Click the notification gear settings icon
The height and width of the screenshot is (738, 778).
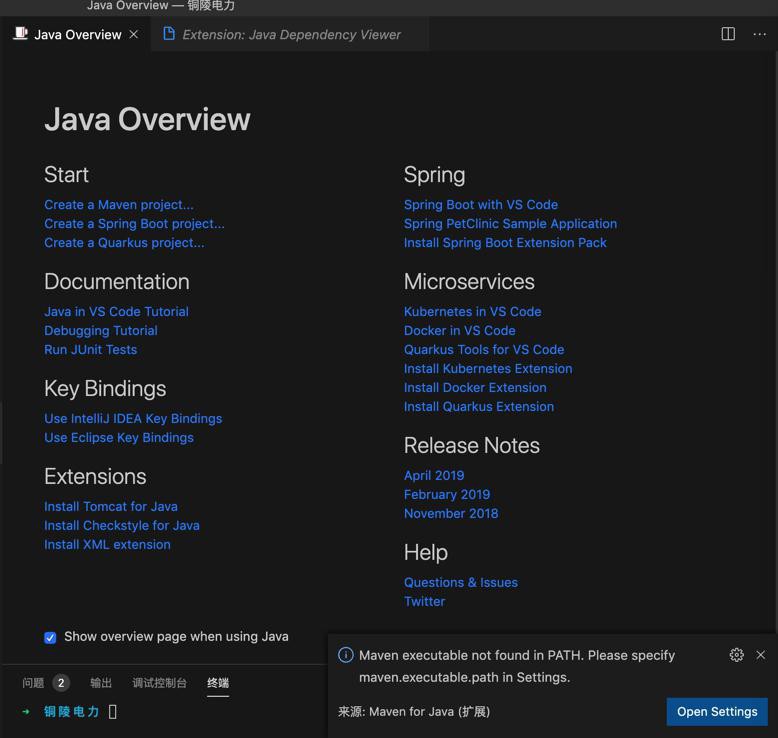click(x=736, y=655)
